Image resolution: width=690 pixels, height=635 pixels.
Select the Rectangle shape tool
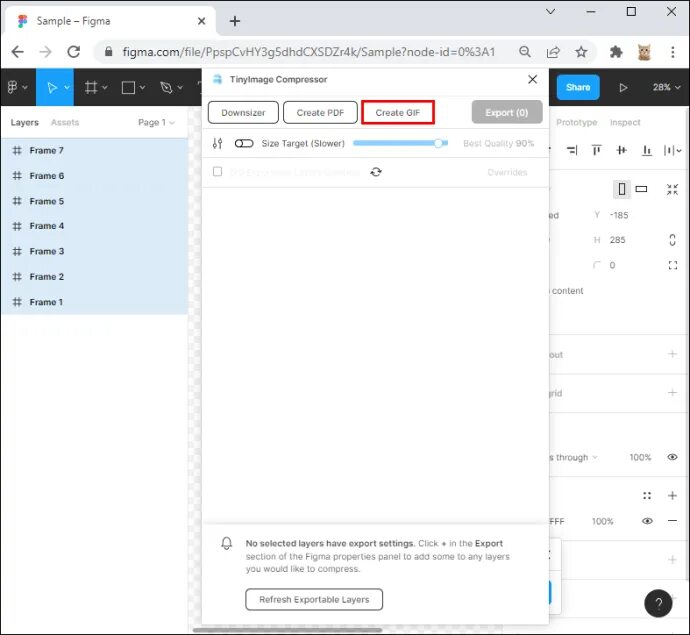pyautogui.click(x=128, y=88)
